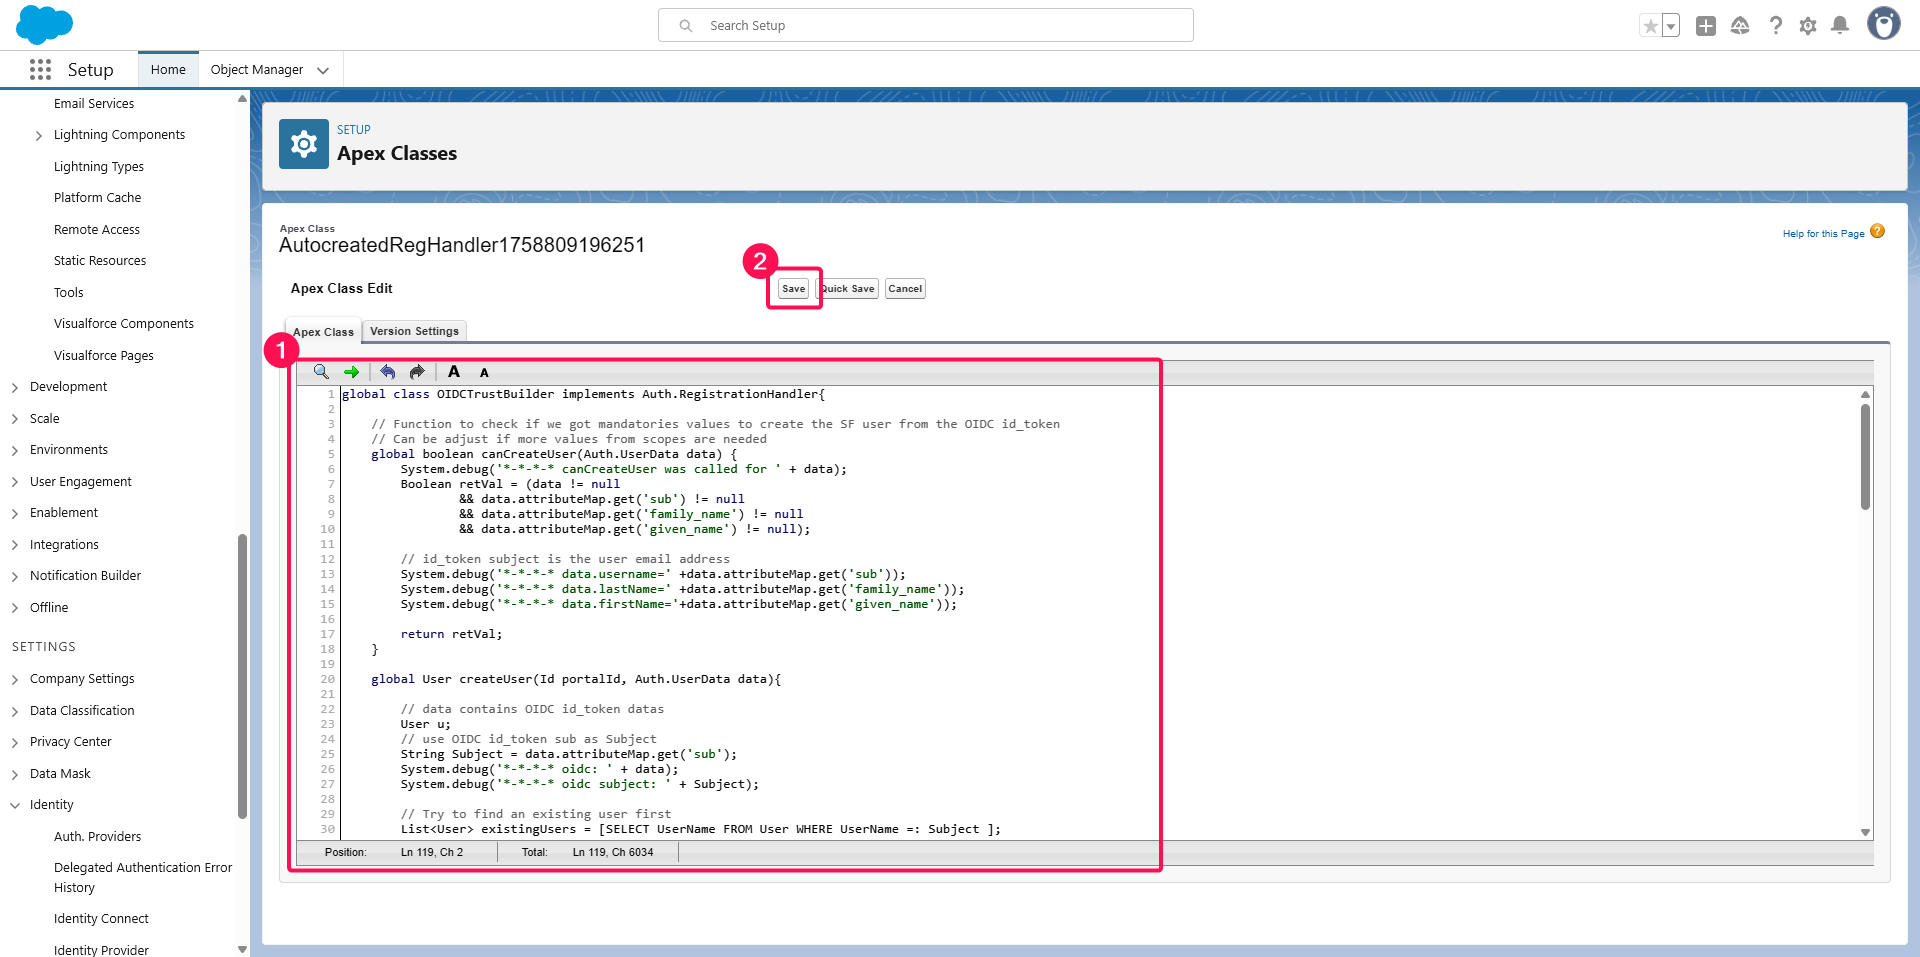1920x957 pixels.
Task: Open Trailhead guidance center icon
Action: coord(1740,26)
